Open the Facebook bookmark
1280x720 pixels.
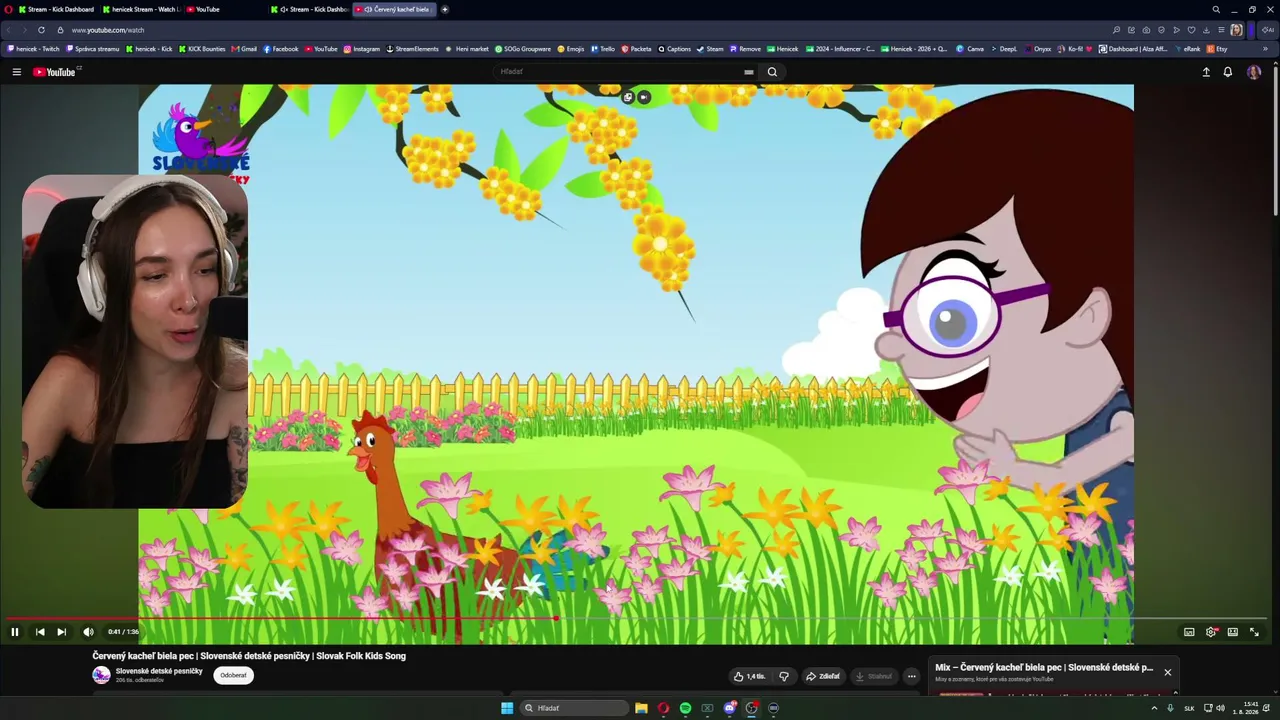pos(281,48)
